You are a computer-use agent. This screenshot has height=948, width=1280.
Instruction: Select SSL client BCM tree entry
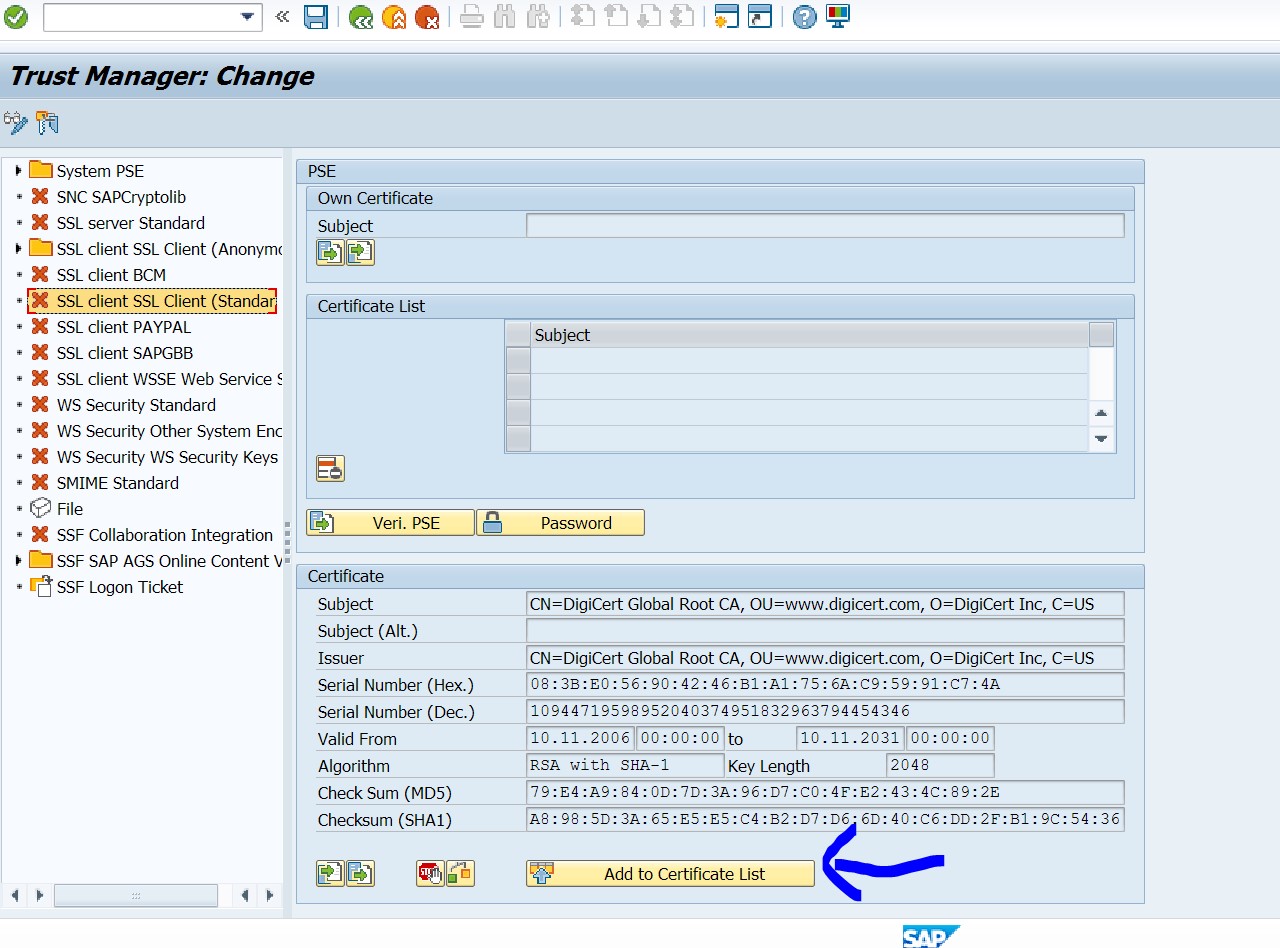pos(111,275)
